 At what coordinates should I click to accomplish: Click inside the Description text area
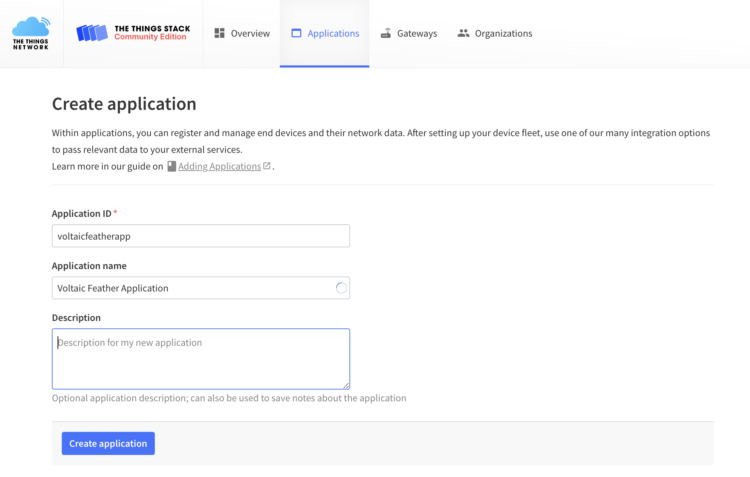coord(201,359)
